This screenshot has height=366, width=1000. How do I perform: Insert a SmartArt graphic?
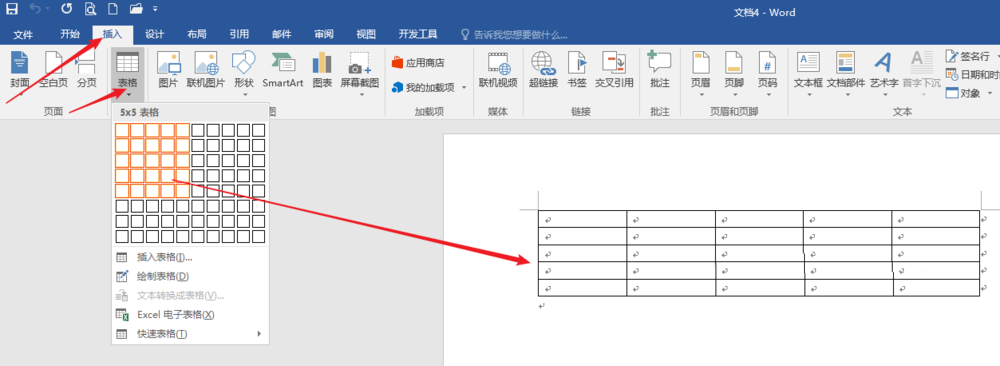pos(283,71)
